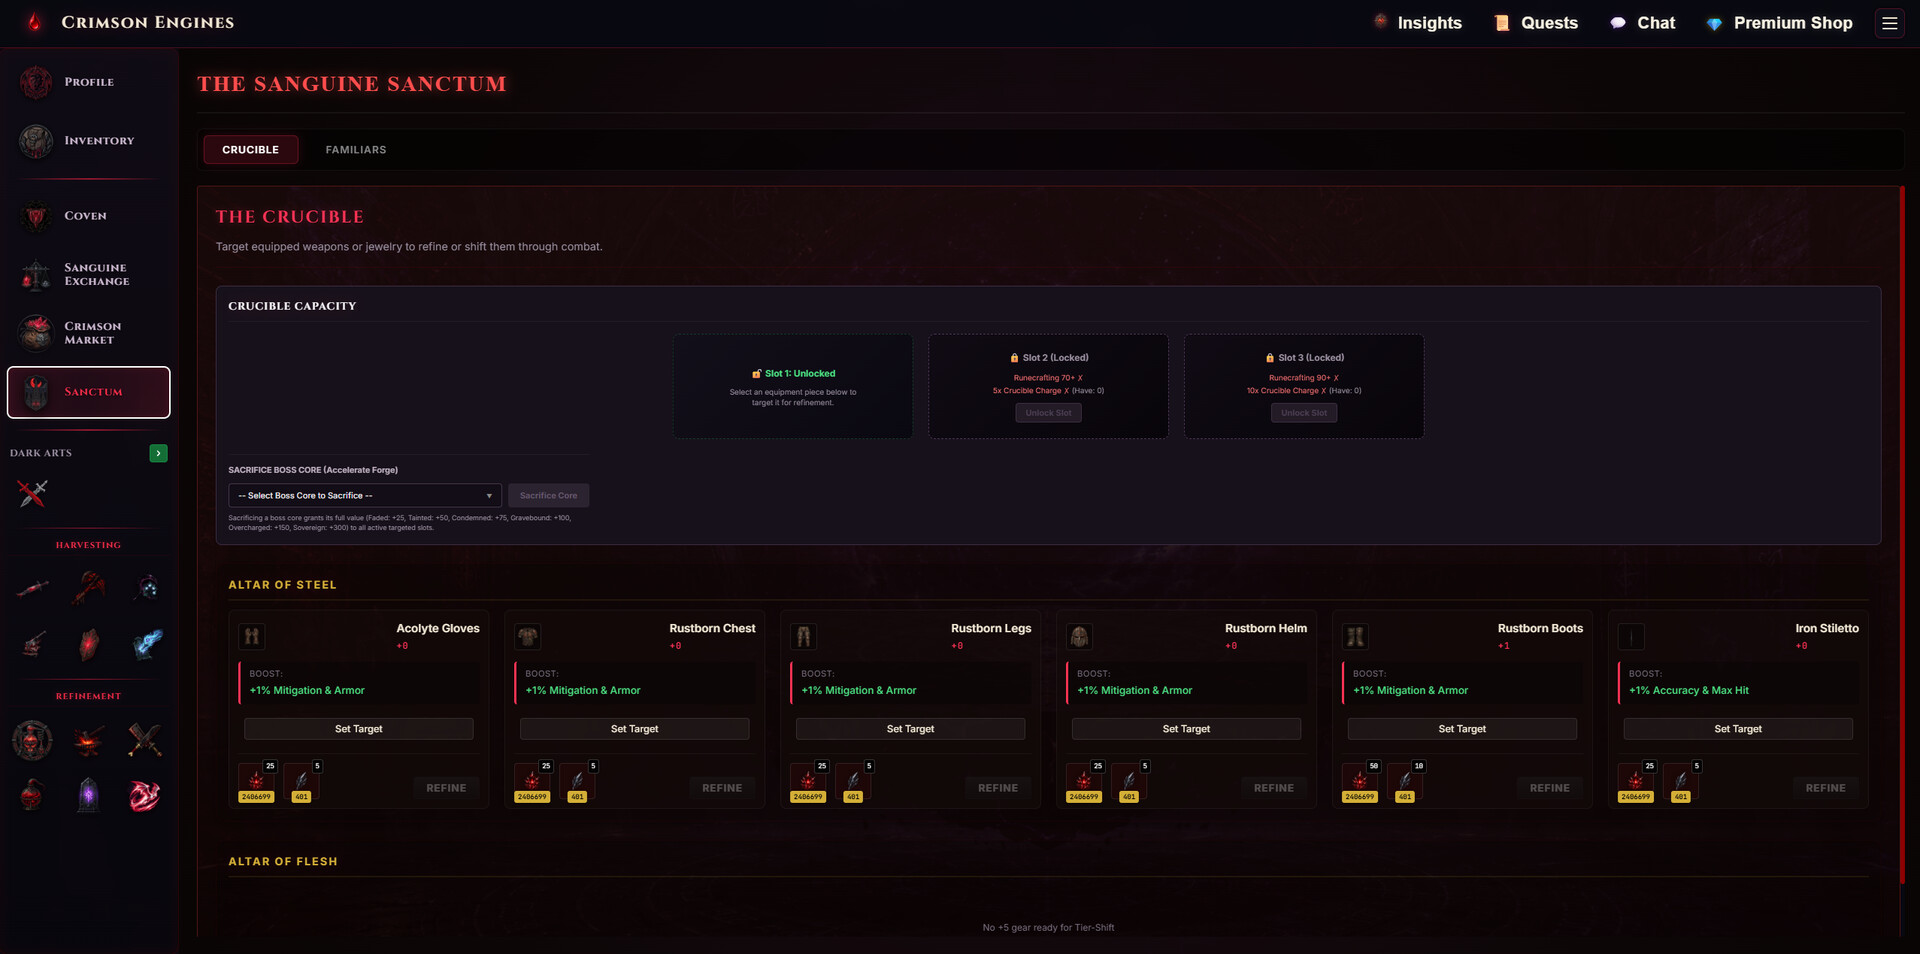Click Unlock Slot for Slot 2
The height and width of the screenshot is (954, 1920).
click(1048, 413)
